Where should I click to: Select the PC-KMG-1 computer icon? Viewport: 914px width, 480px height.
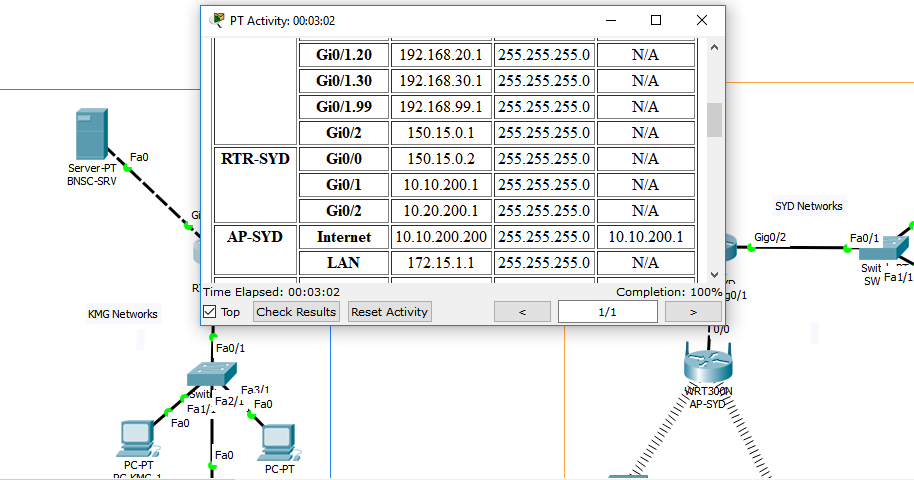(138, 439)
